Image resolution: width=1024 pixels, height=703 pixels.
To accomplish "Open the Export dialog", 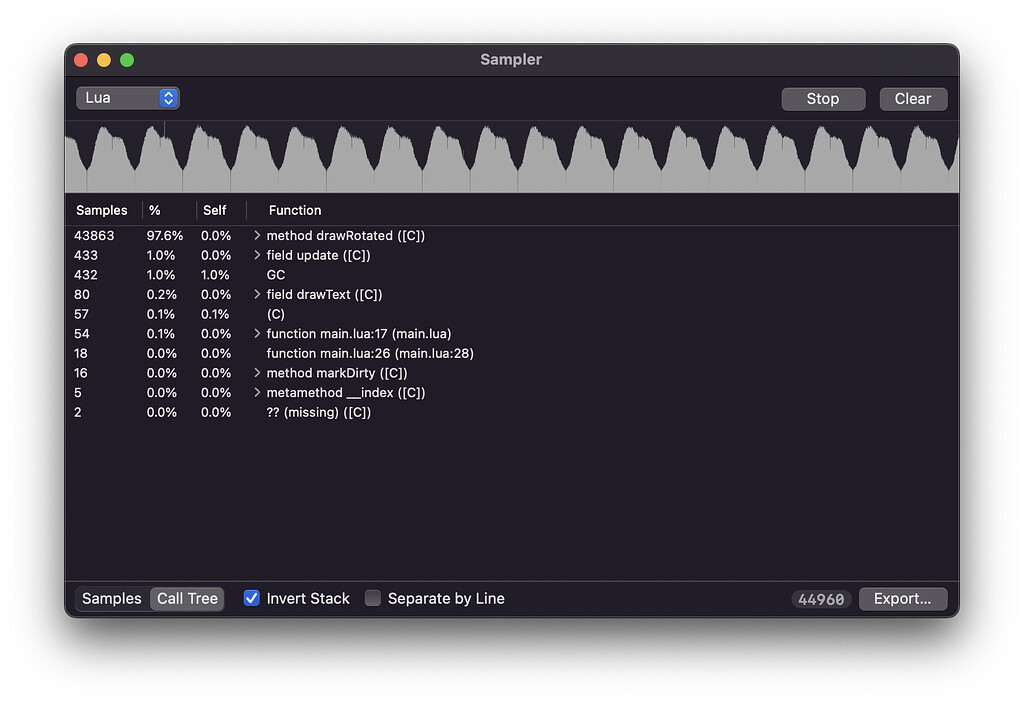I will (902, 598).
